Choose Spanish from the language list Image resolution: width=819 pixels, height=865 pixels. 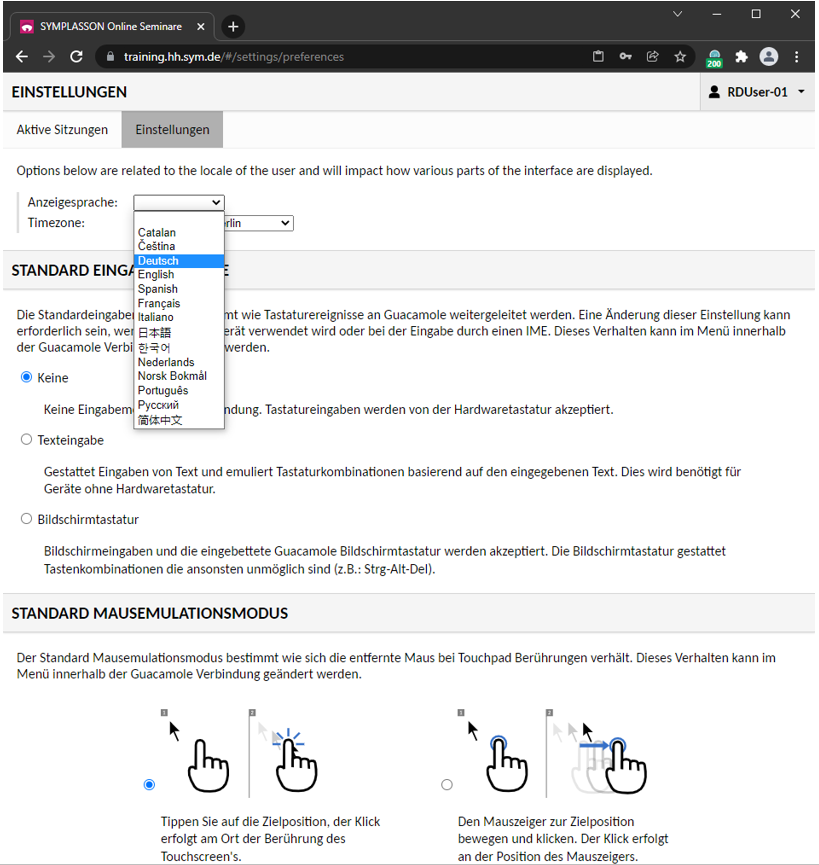coord(179,289)
